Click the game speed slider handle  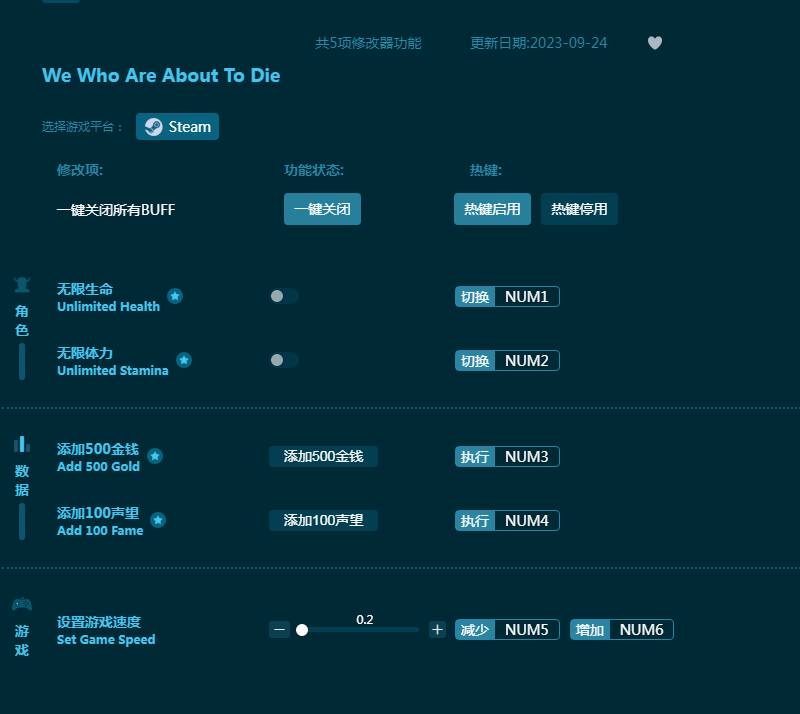302,630
